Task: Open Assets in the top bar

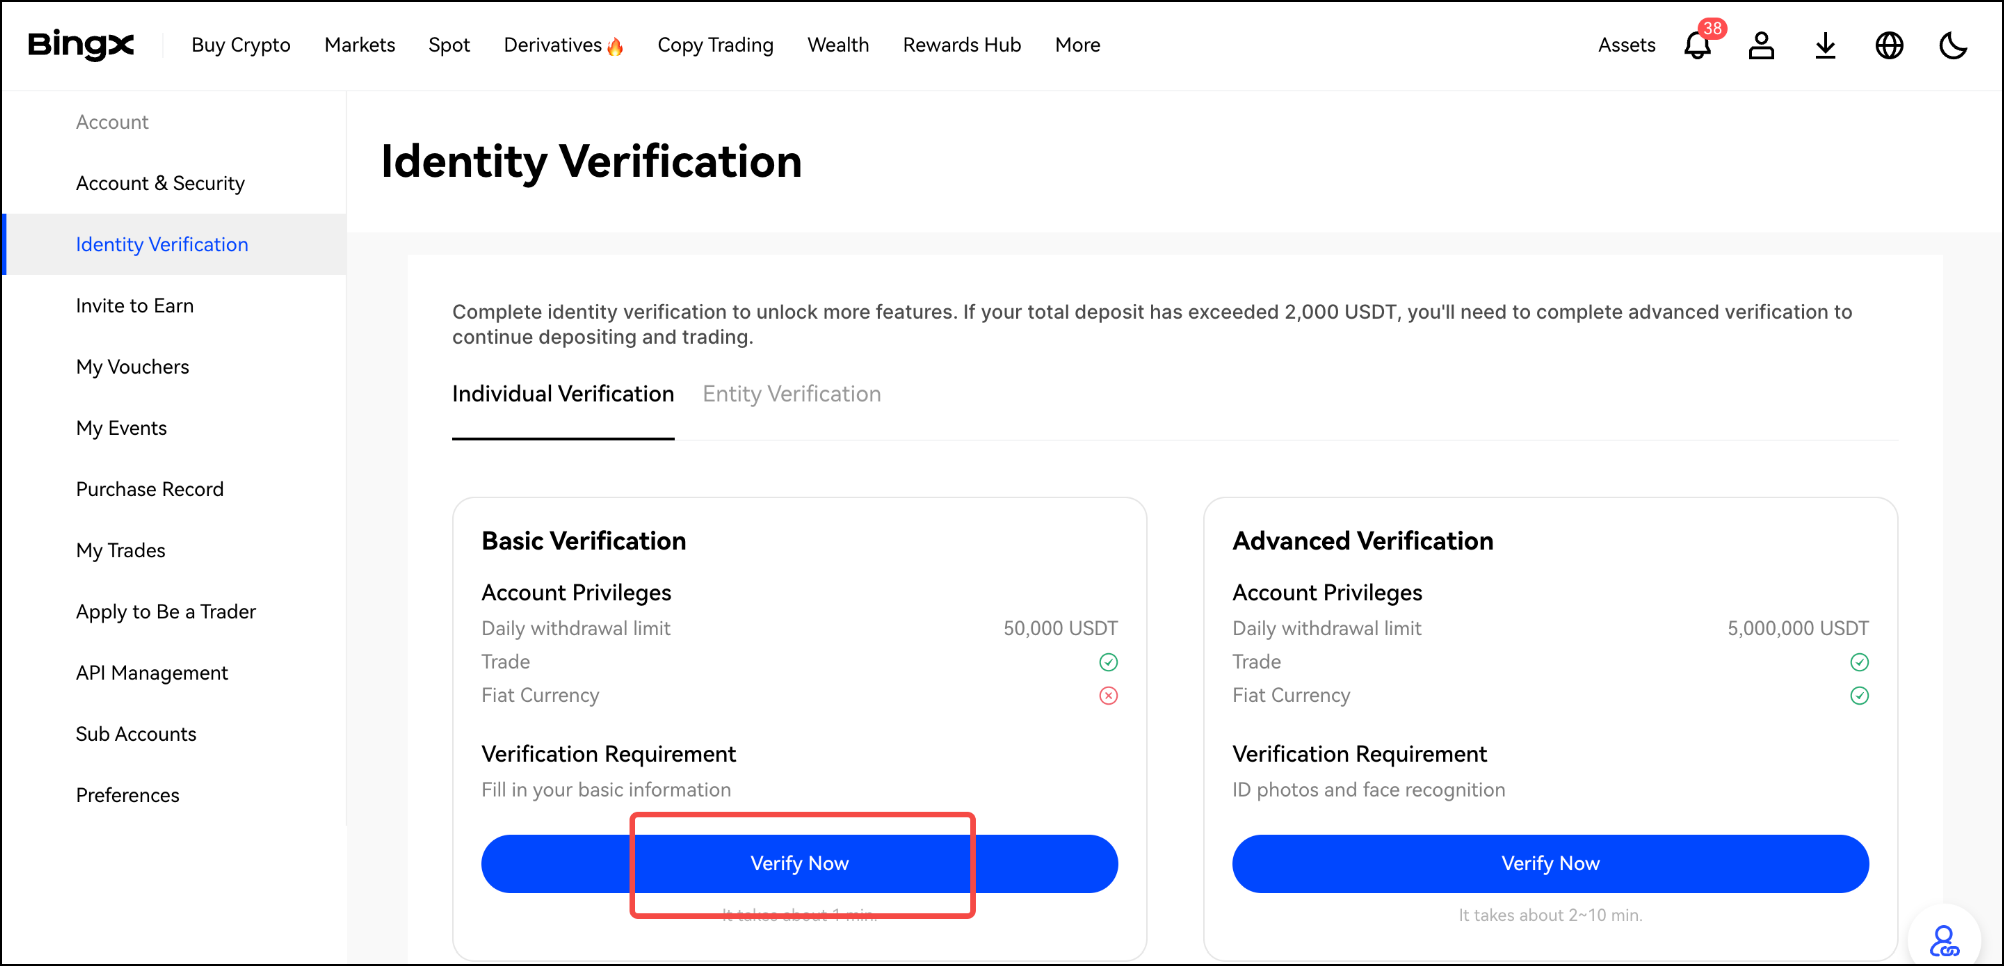Action: [1626, 45]
